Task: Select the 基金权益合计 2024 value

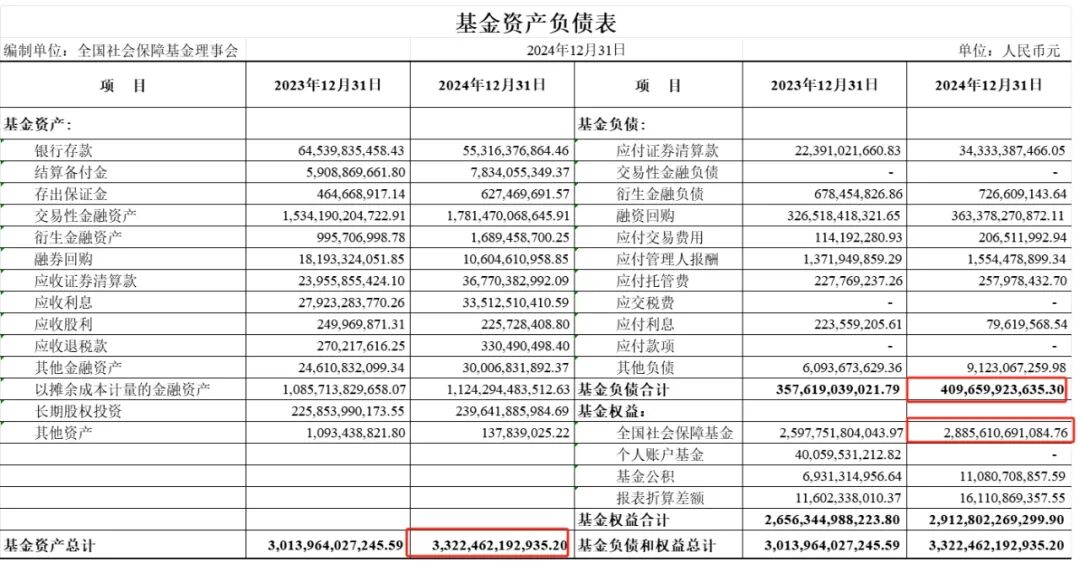Action: 987,520
